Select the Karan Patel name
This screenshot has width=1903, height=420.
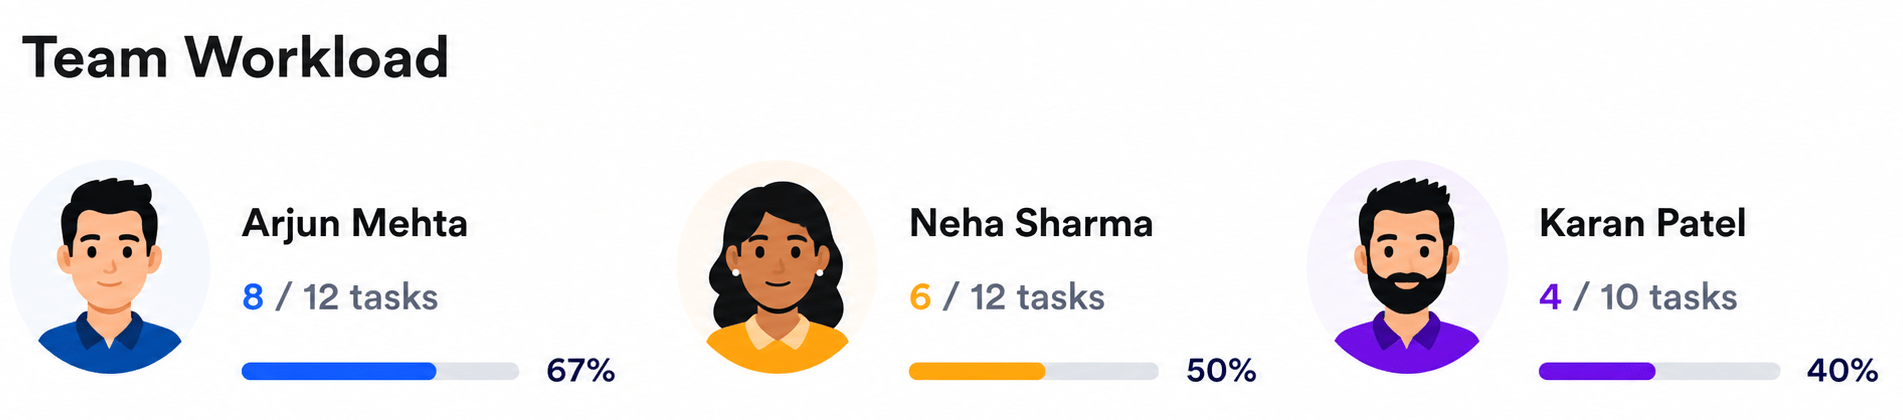tap(1642, 223)
